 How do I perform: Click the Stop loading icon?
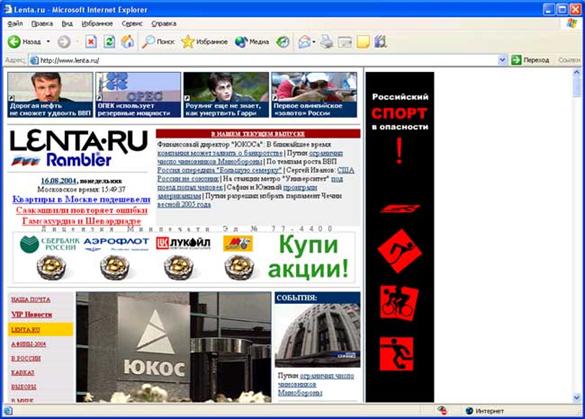(x=91, y=42)
